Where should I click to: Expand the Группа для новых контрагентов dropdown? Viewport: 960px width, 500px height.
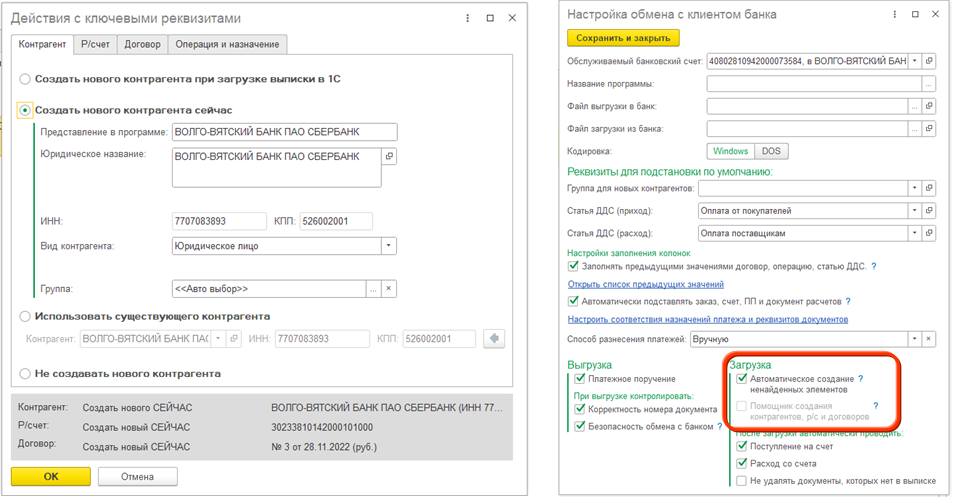coord(913,188)
